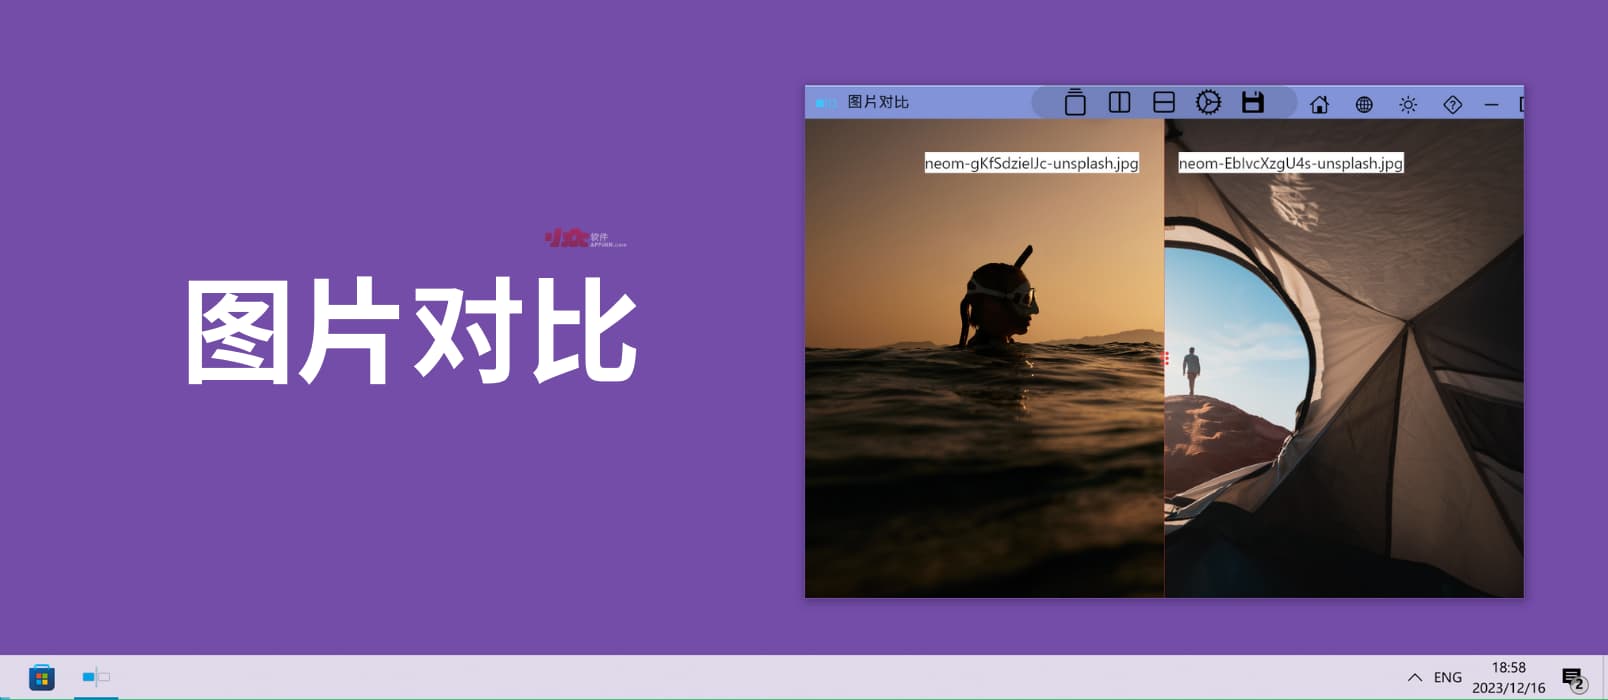Click the left image filename label
The image size is (1608, 700).
coord(1031,163)
